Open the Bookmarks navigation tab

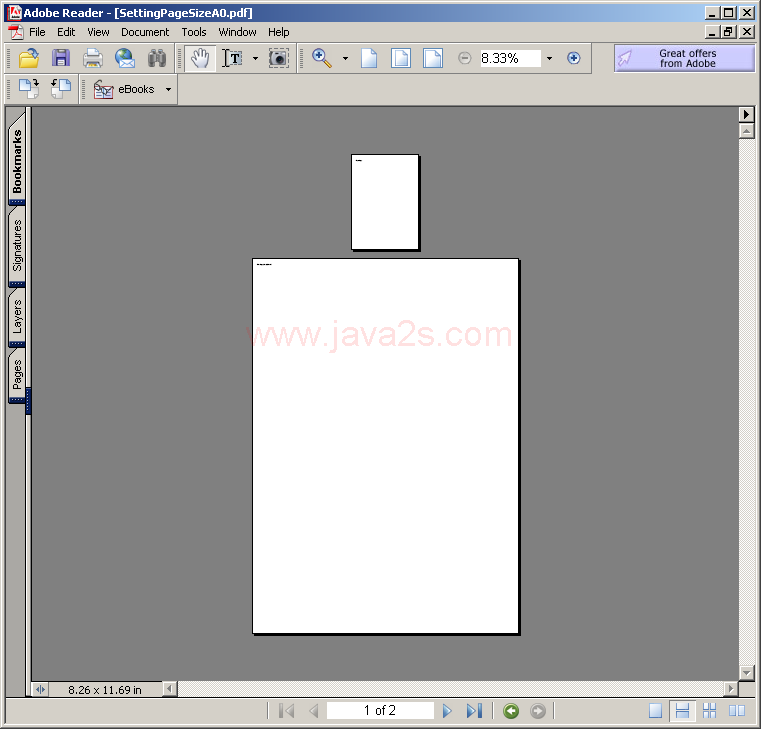pyautogui.click(x=17, y=160)
